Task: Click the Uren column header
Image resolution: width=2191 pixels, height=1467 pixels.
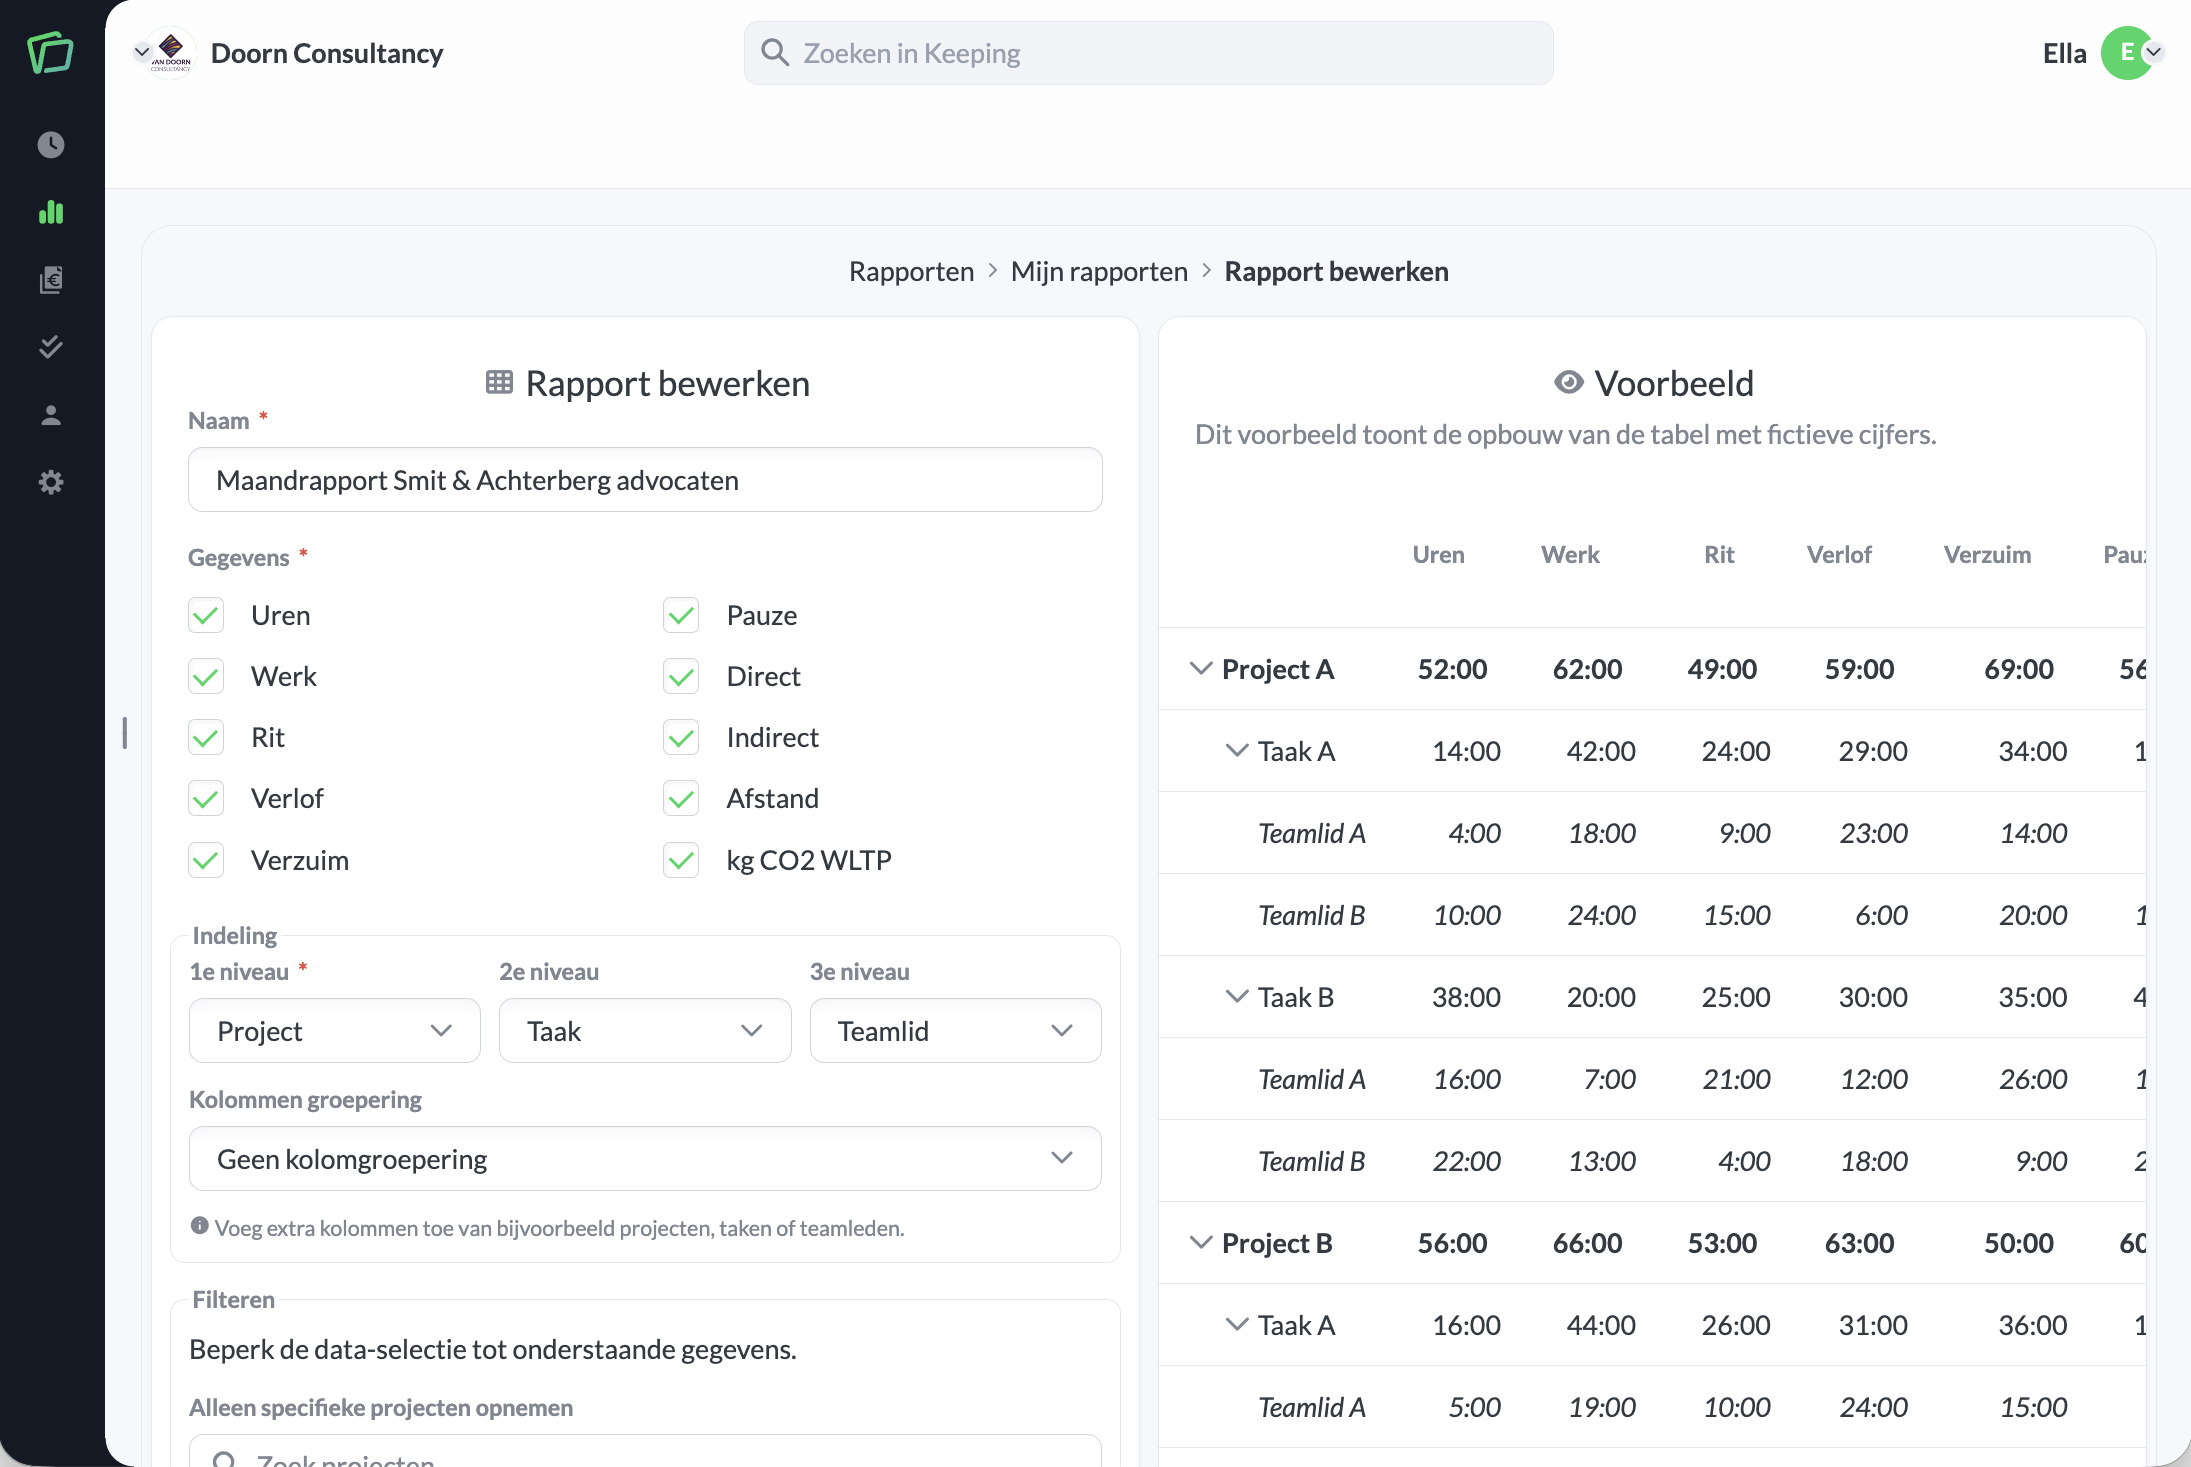Action: click(x=1438, y=555)
